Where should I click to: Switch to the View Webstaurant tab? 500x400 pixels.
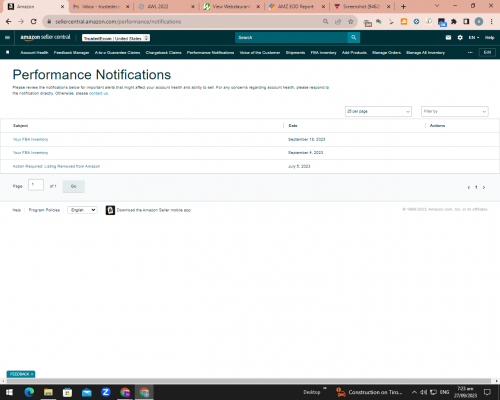pyautogui.click(x=232, y=6)
